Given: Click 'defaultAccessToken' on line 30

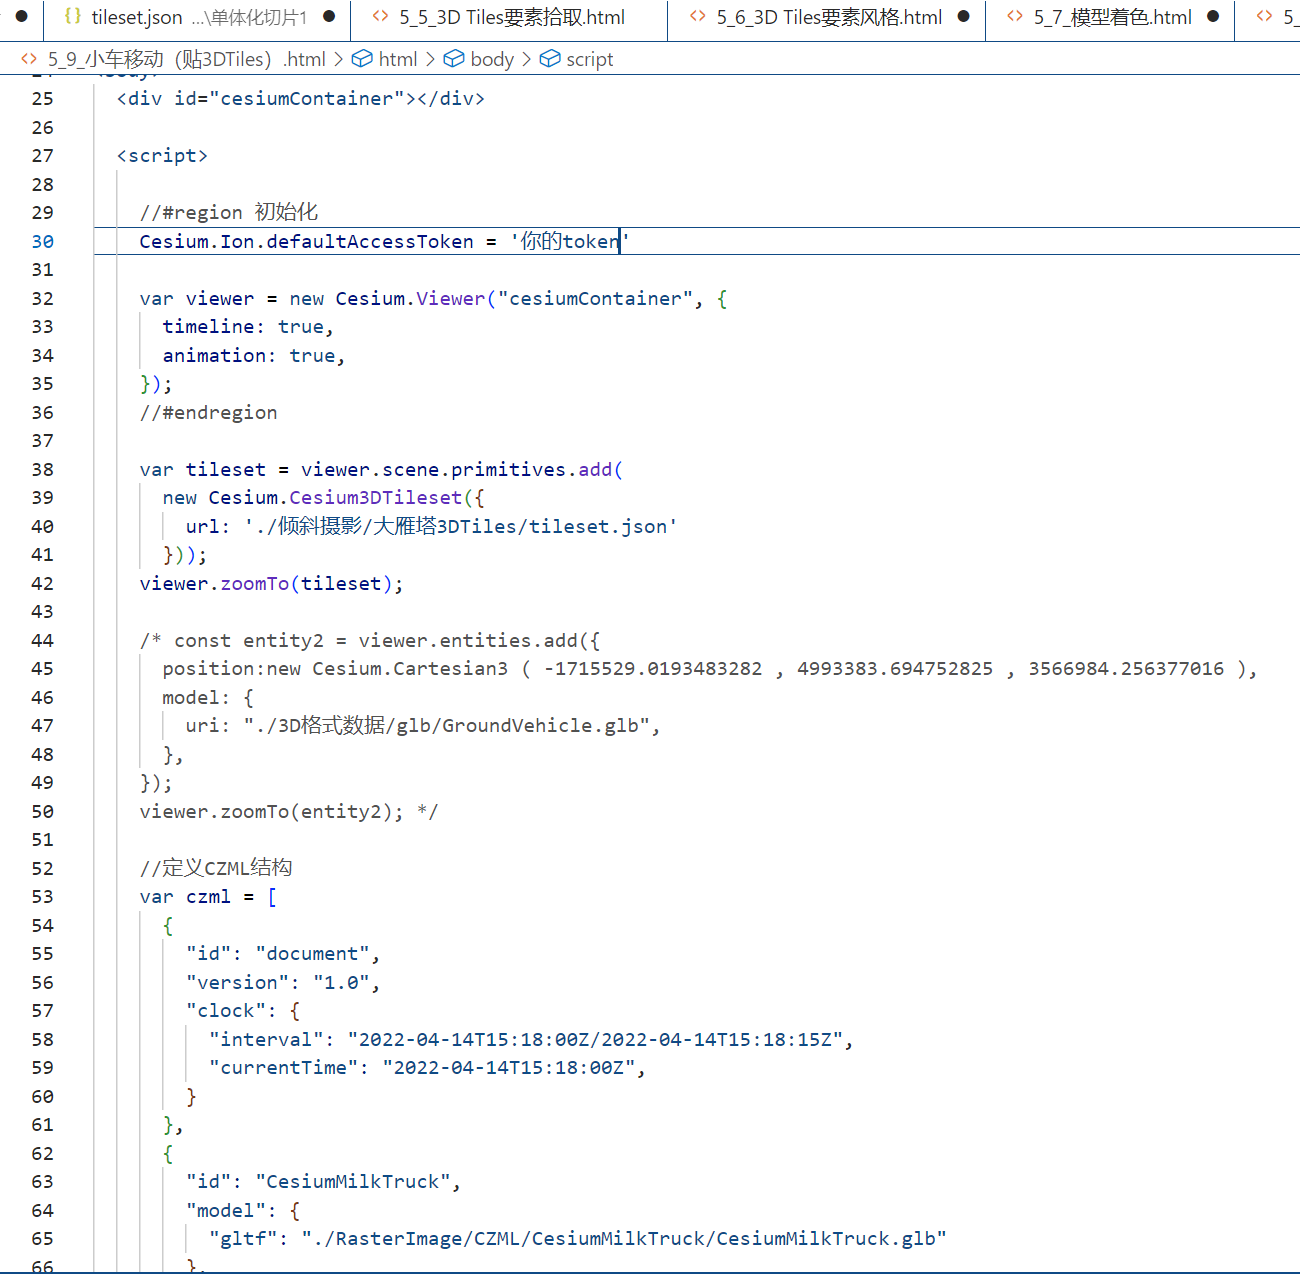Looking at the screenshot, I should (370, 241).
